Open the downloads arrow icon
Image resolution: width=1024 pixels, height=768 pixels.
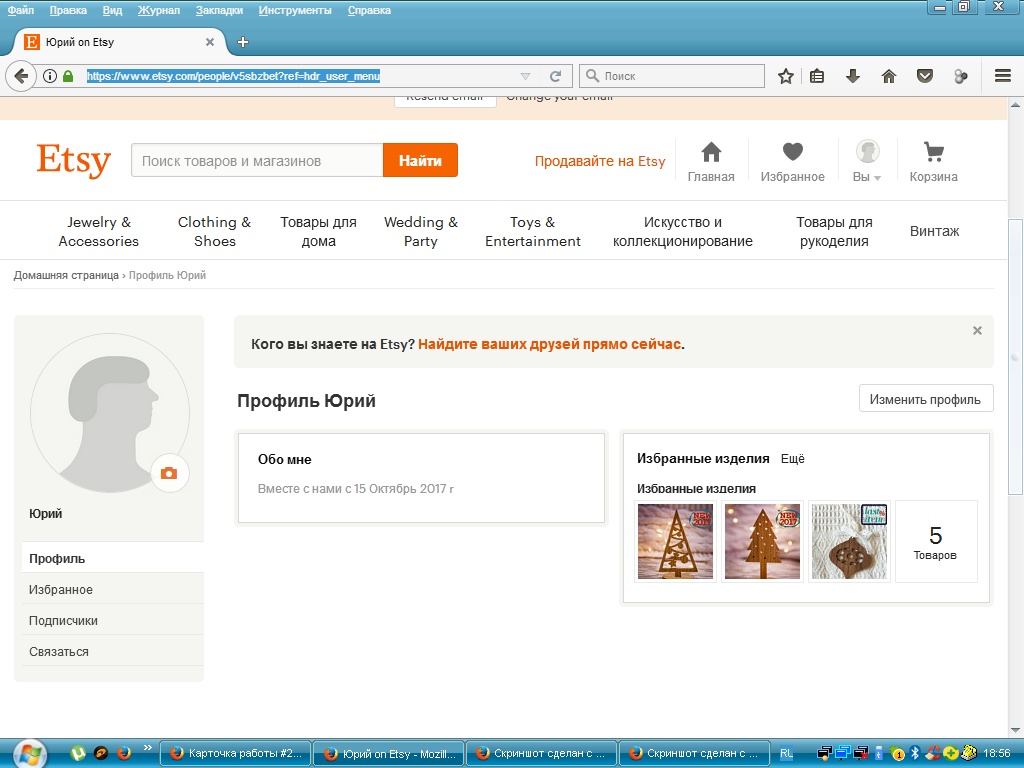[853, 76]
